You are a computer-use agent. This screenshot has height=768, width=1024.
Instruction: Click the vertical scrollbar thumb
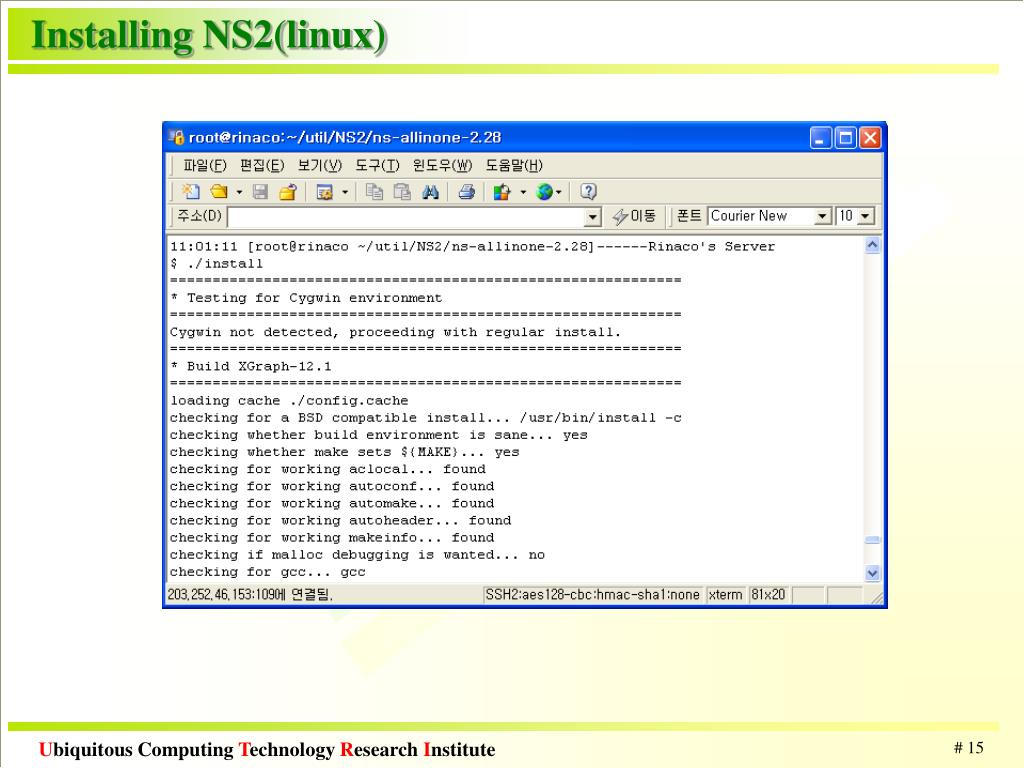(x=872, y=540)
